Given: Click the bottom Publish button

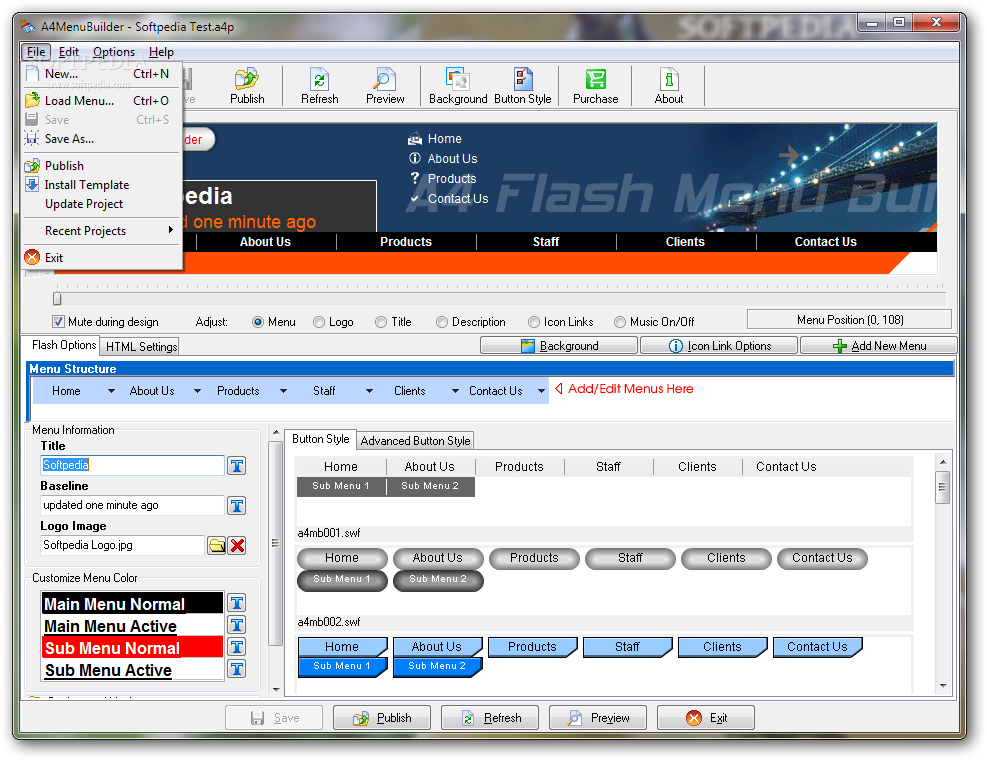Looking at the screenshot, I should pyautogui.click(x=382, y=718).
